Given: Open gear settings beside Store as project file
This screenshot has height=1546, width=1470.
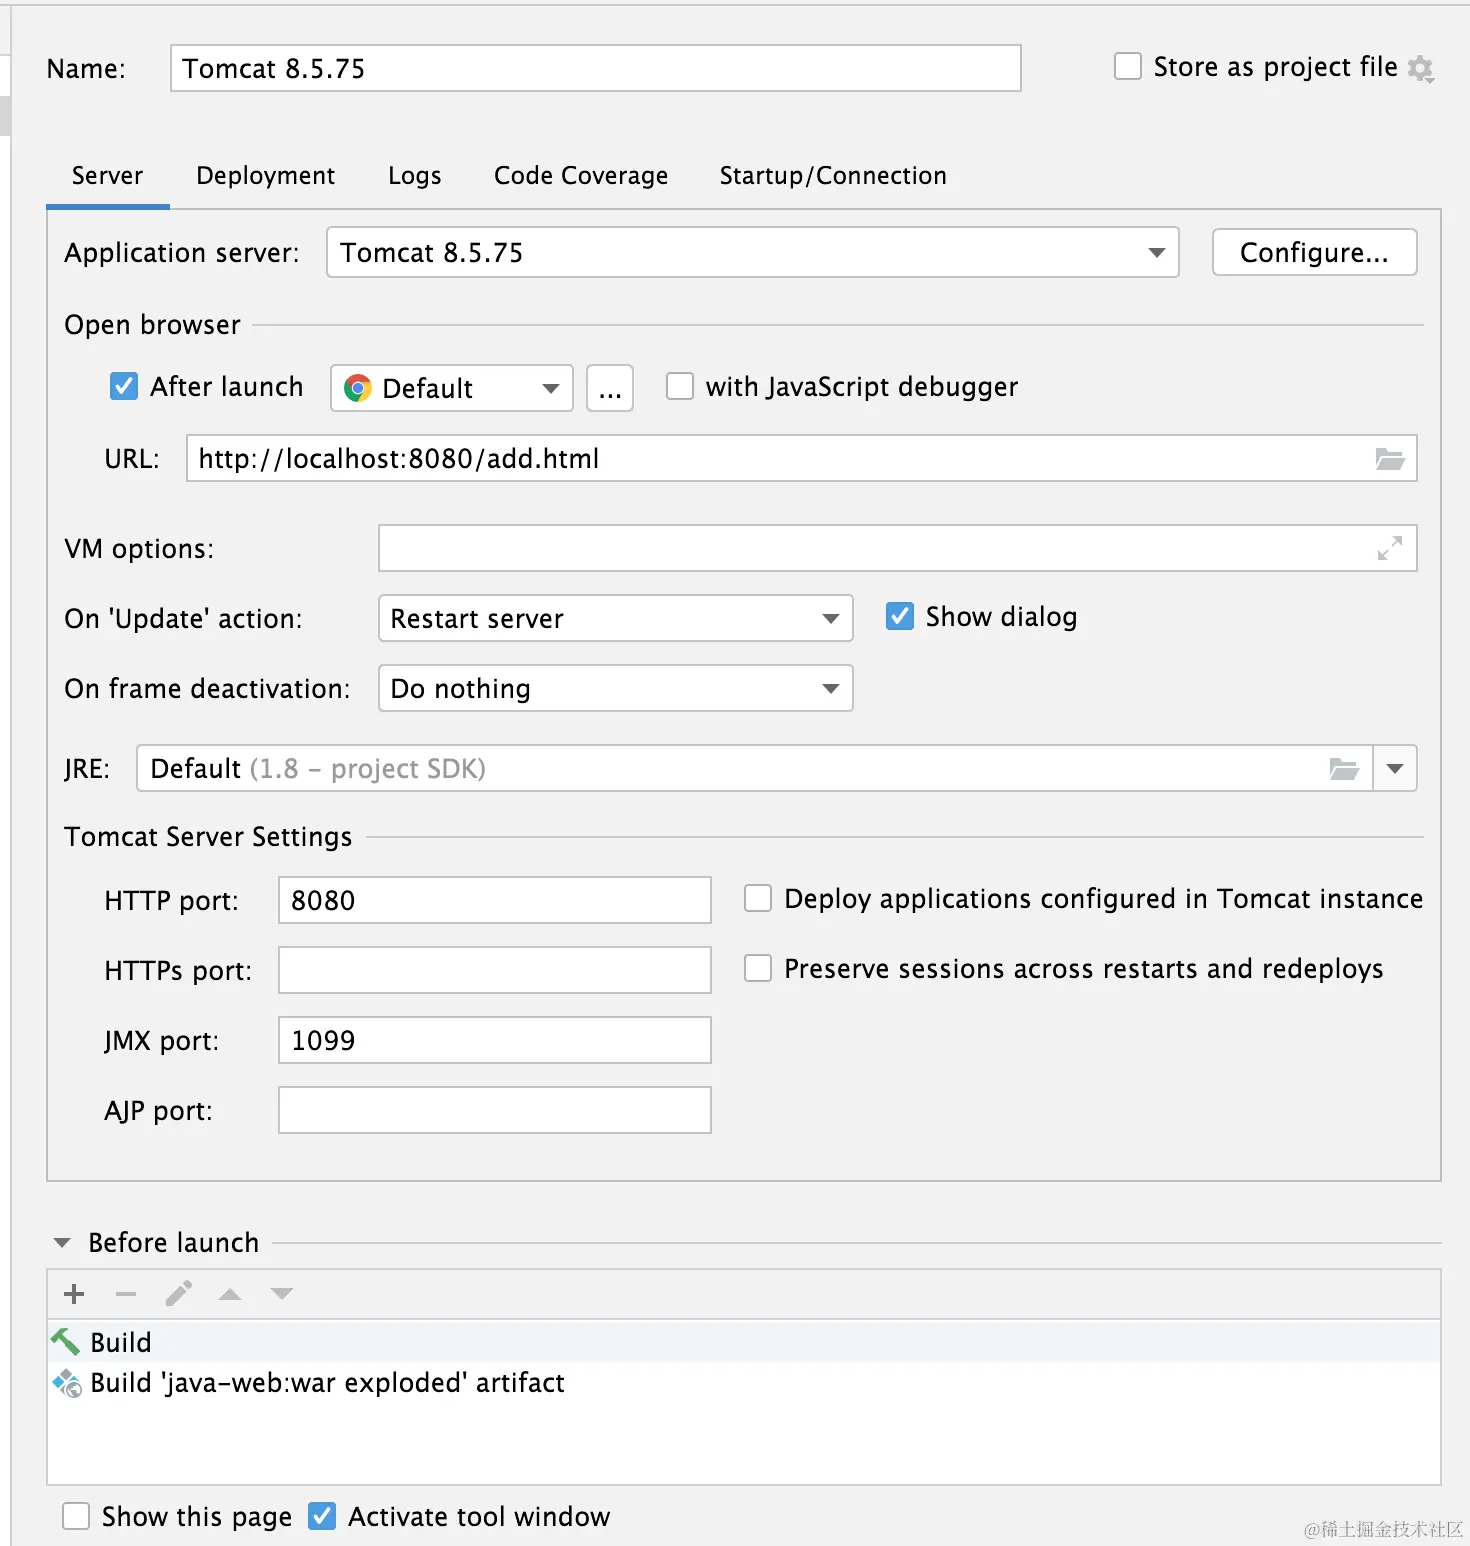Looking at the screenshot, I should (x=1421, y=69).
